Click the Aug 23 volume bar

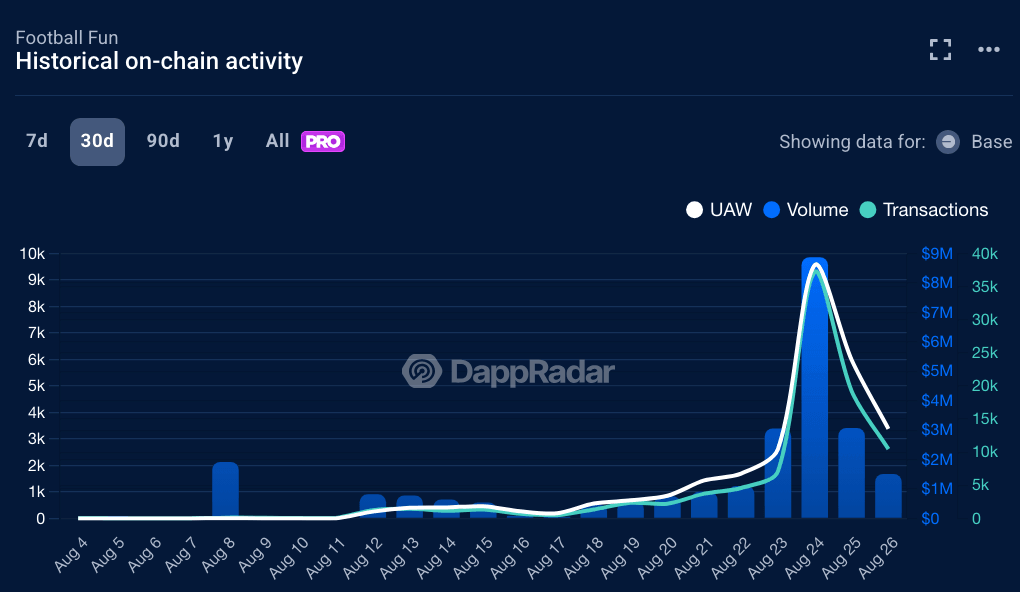tap(778, 475)
